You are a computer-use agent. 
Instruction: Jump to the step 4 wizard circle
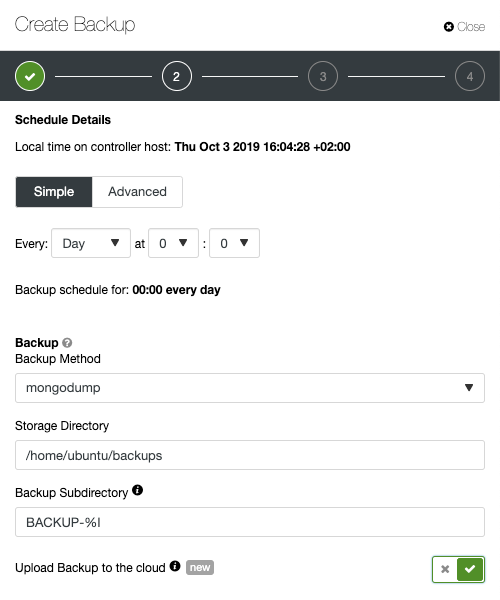pyautogui.click(x=470, y=76)
